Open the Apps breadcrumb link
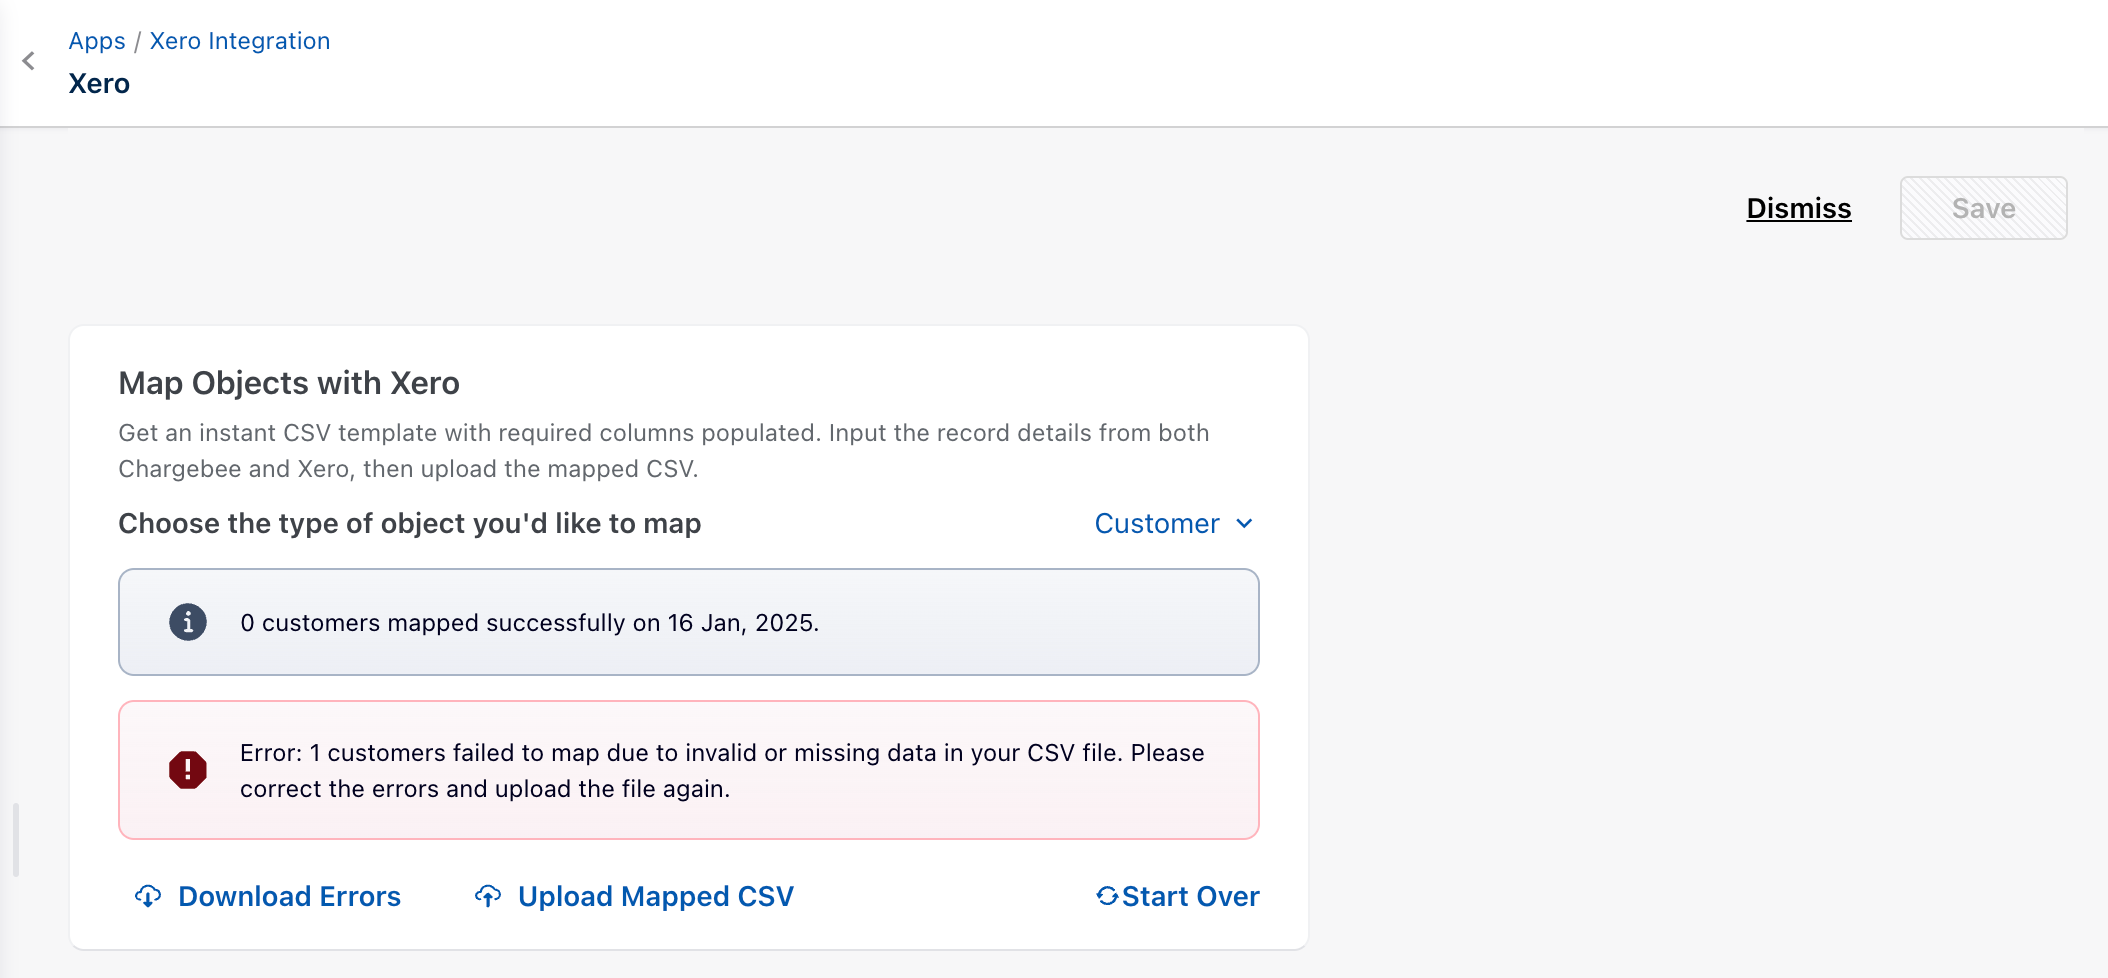Screen dimensions: 2108x978 click(97, 41)
